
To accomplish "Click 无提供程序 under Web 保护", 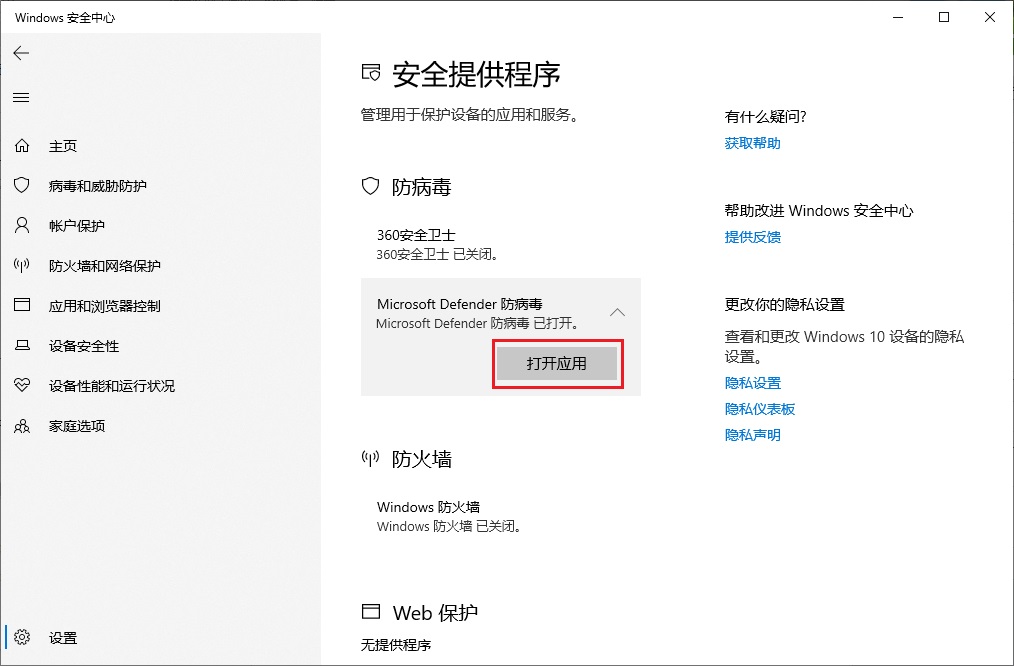I will [x=396, y=645].
